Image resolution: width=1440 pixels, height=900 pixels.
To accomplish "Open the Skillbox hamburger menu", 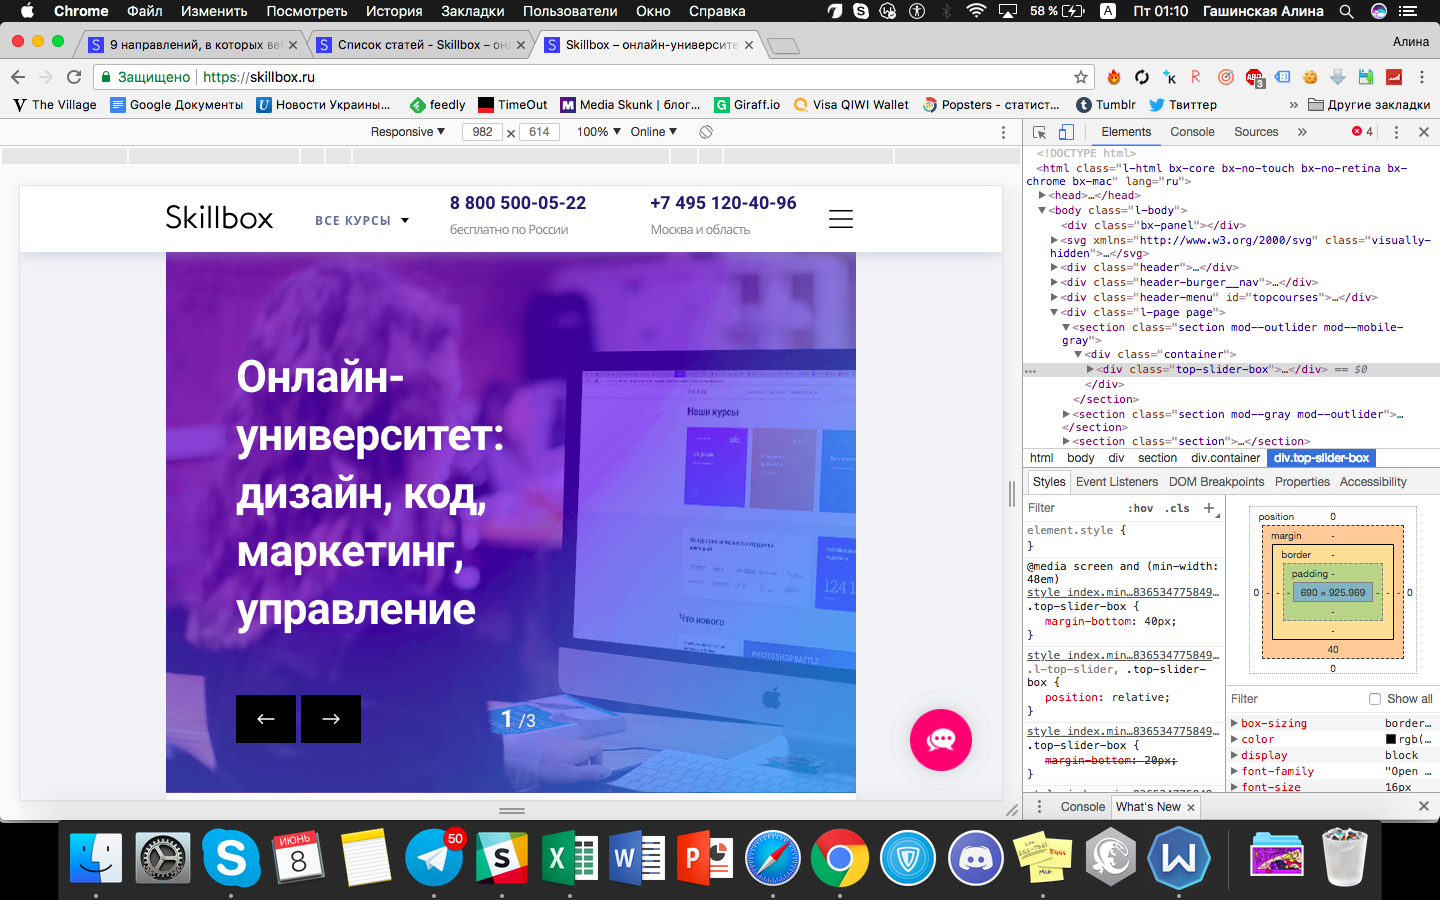I will pos(841,219).
